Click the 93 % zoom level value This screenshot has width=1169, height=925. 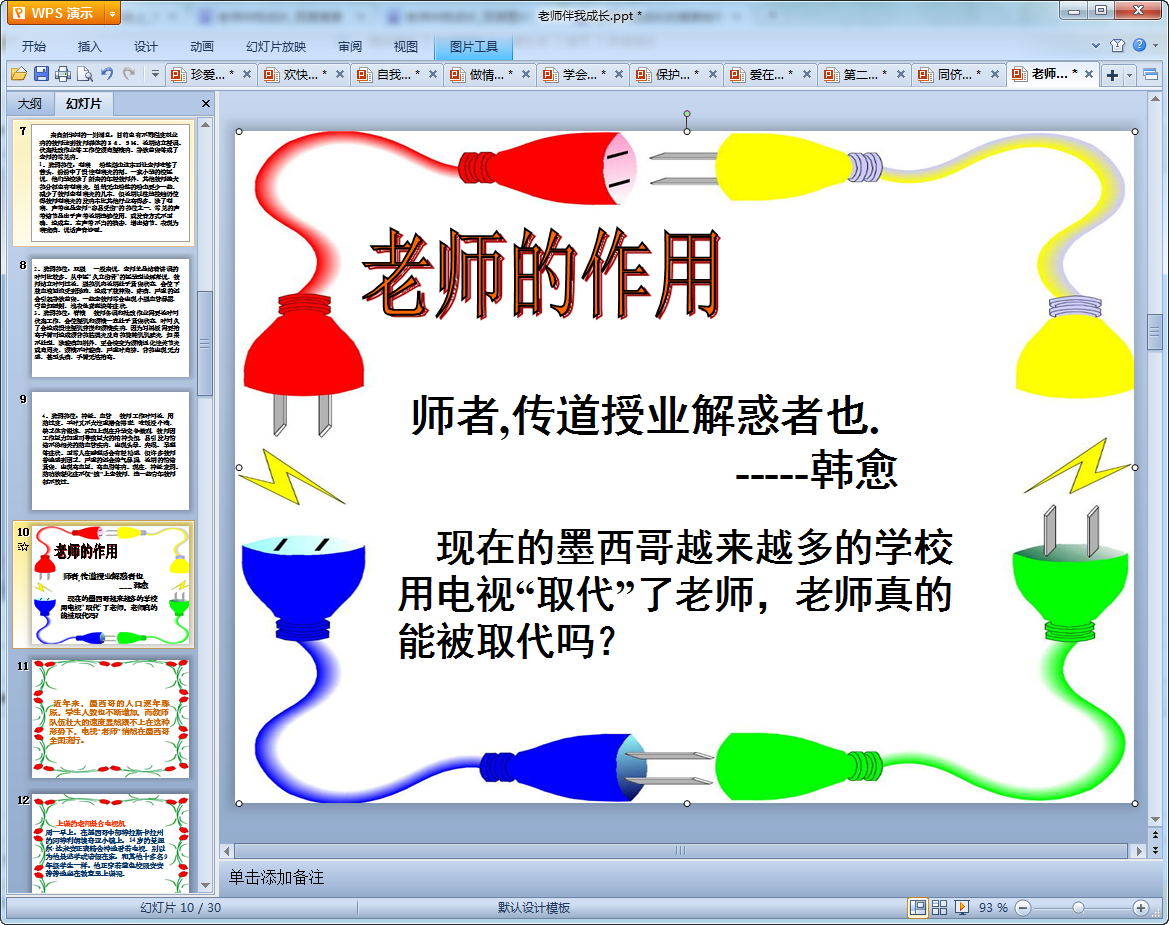pos(993,907)
